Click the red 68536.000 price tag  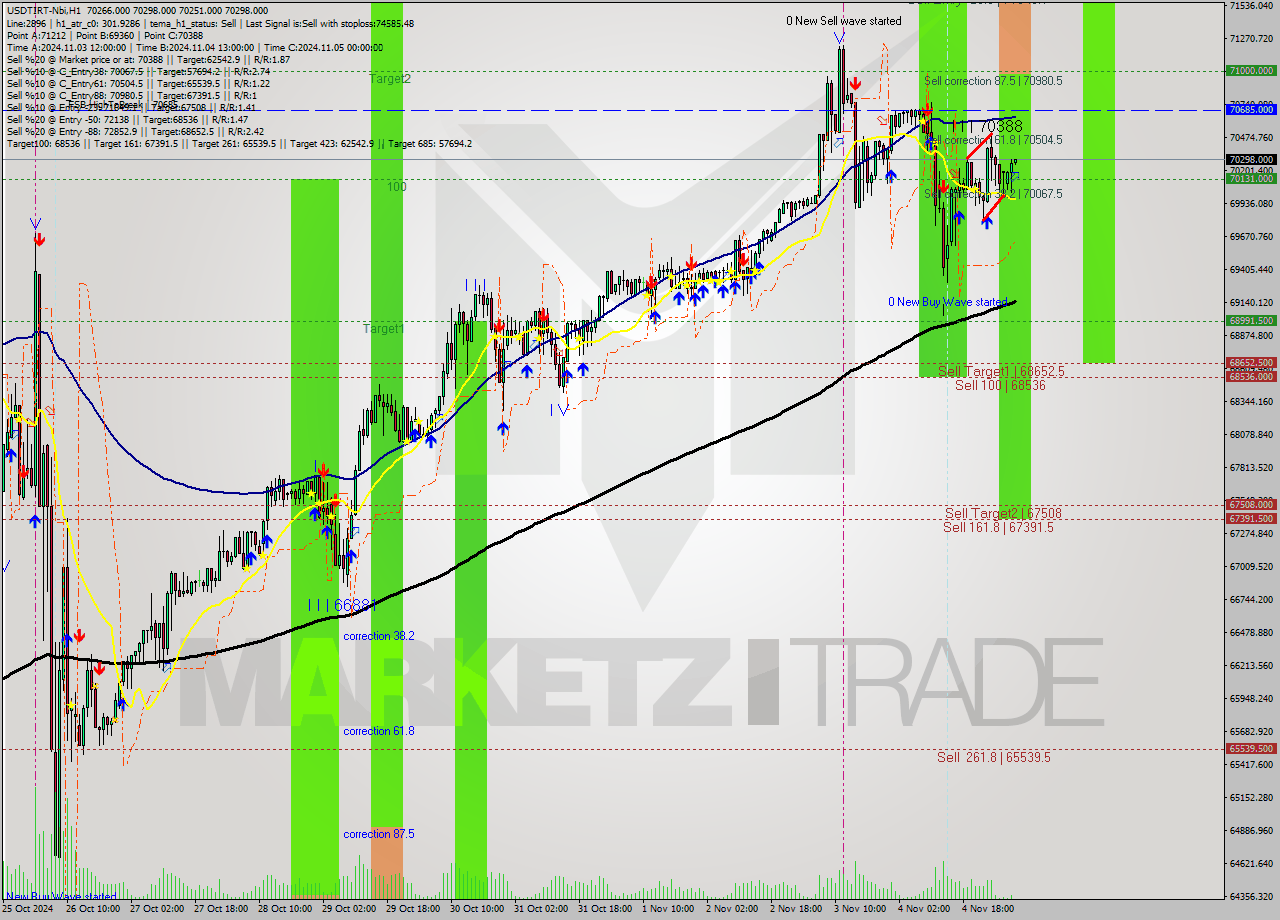[x=1251, y=377]
